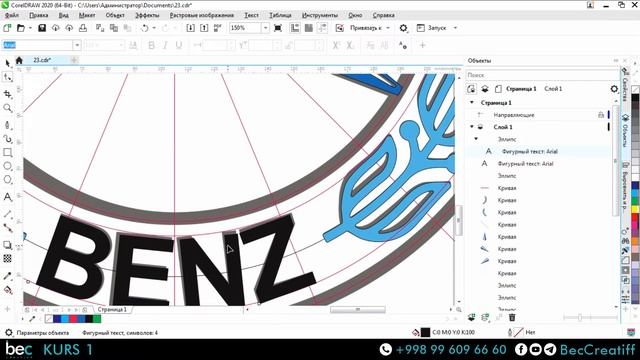The width and height of the screenshot is (640, 360).
Task: Go to the Welcome home tab icon
Action: point(19,60)
